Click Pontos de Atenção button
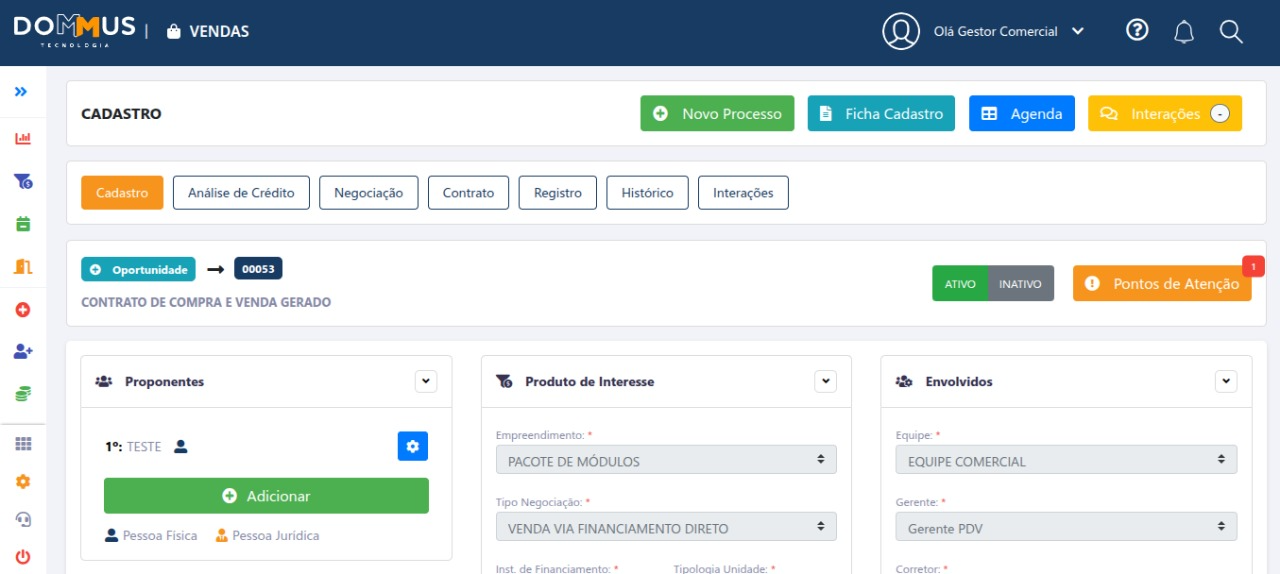Viewport: 1280px width, 574px height. 1162,284
